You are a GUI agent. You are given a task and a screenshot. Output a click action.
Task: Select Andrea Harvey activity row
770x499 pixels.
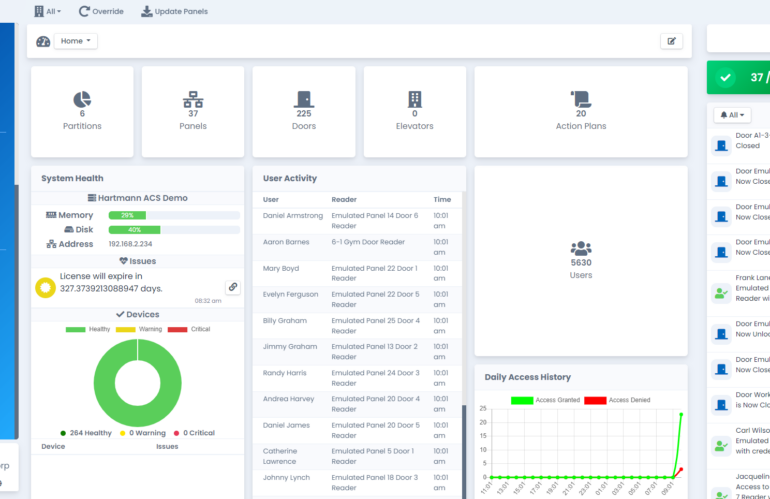pos(357,404)
